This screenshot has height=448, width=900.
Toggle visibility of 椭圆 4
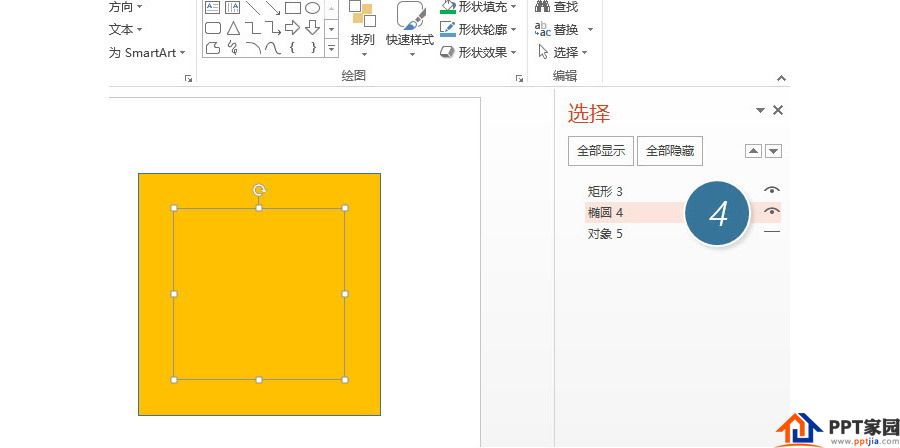(772, 212)
